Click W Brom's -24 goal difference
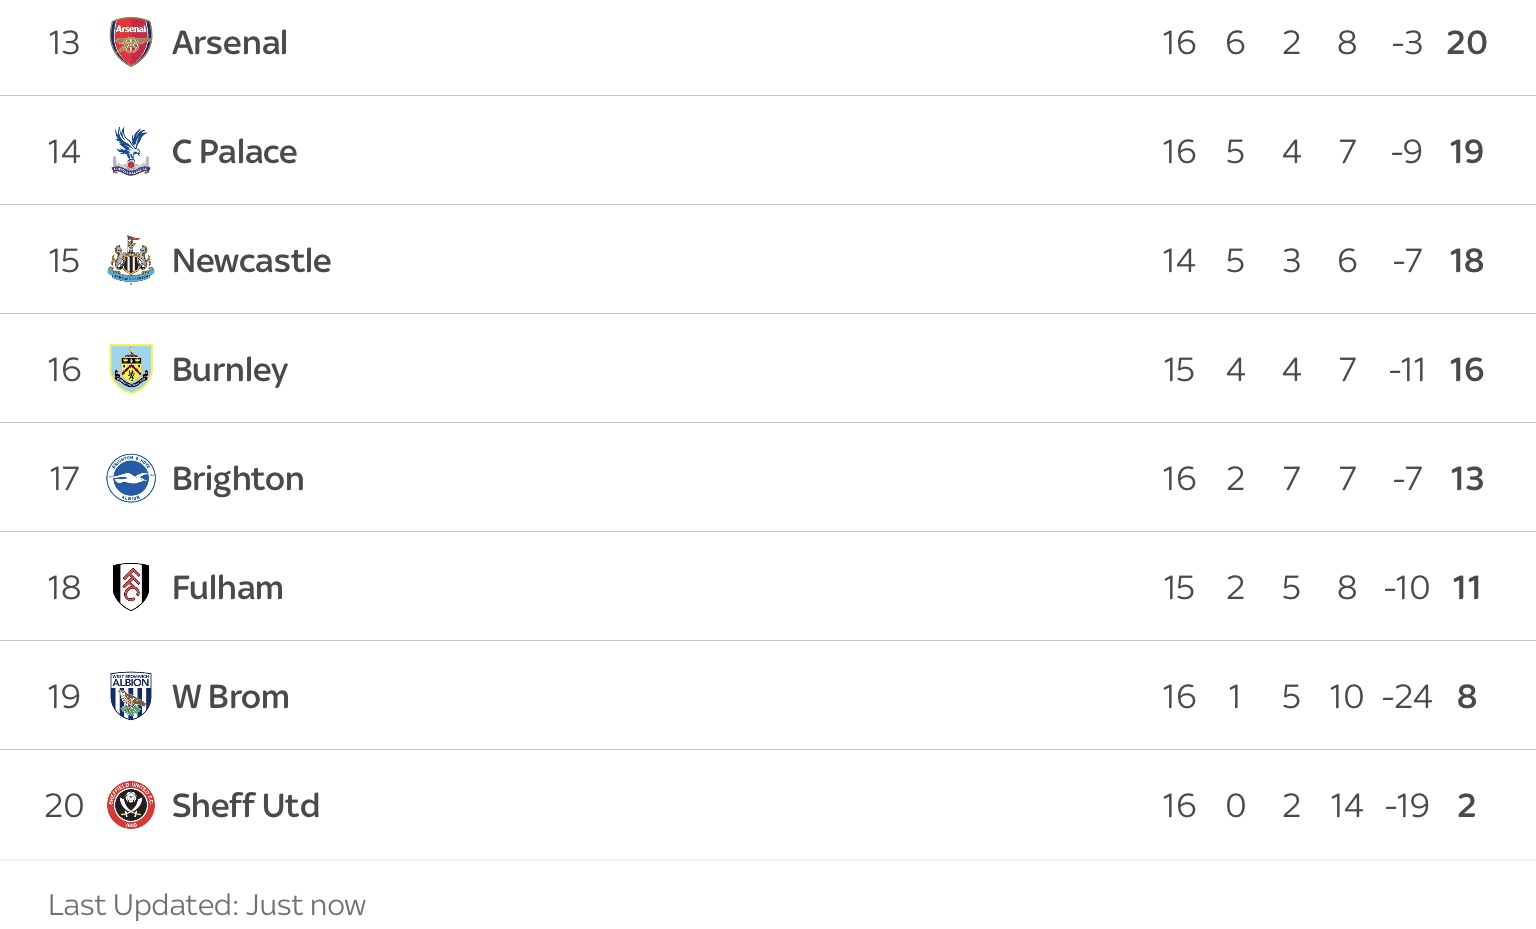1536x929 pixels. (1407, 697)
